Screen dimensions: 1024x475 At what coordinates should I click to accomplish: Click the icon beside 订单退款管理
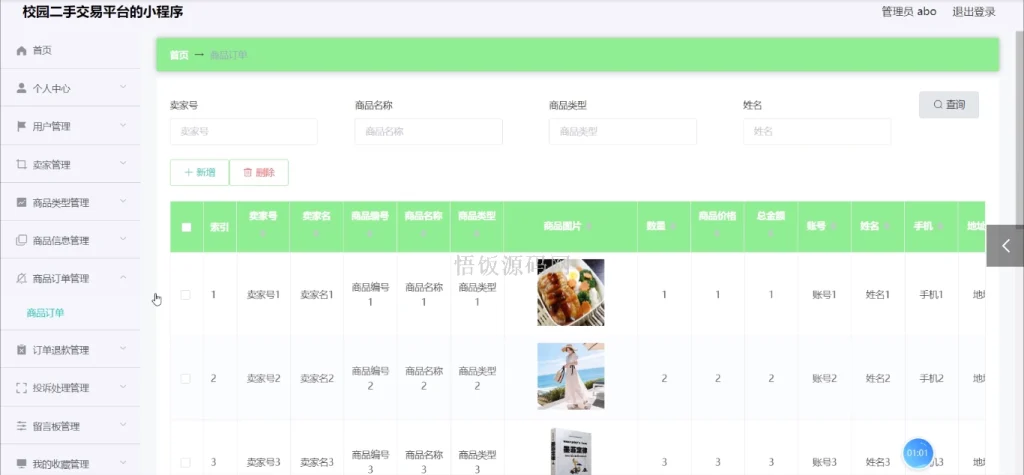click(22, 350)
